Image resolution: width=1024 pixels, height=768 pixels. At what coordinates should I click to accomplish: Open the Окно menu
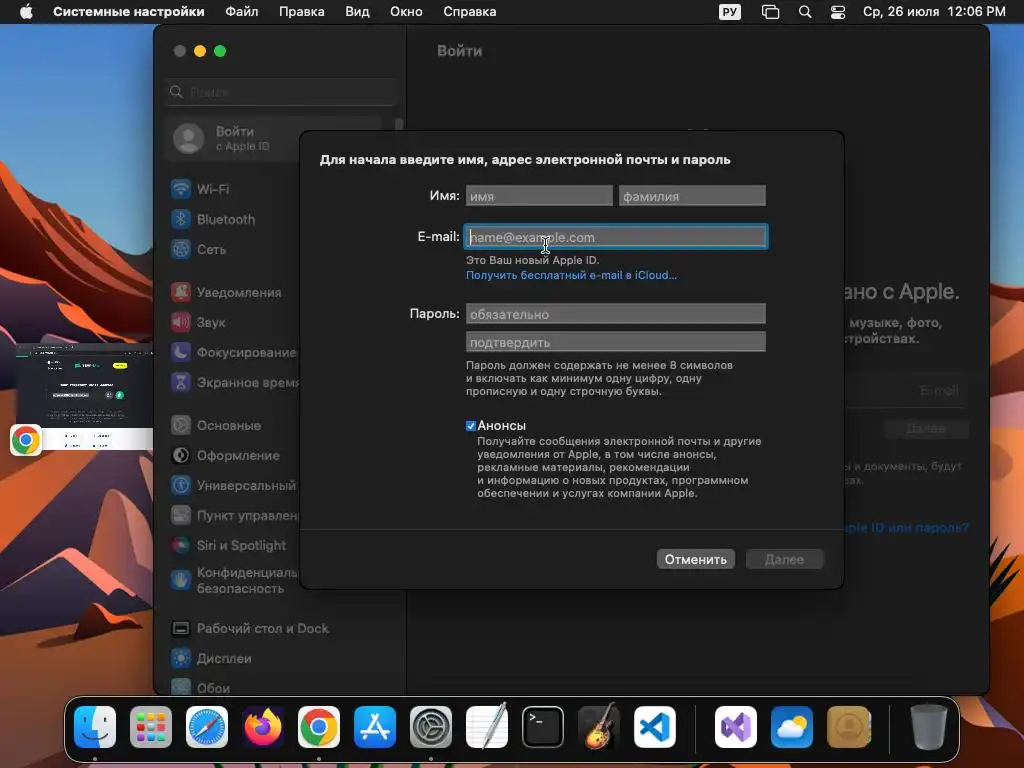406,12
